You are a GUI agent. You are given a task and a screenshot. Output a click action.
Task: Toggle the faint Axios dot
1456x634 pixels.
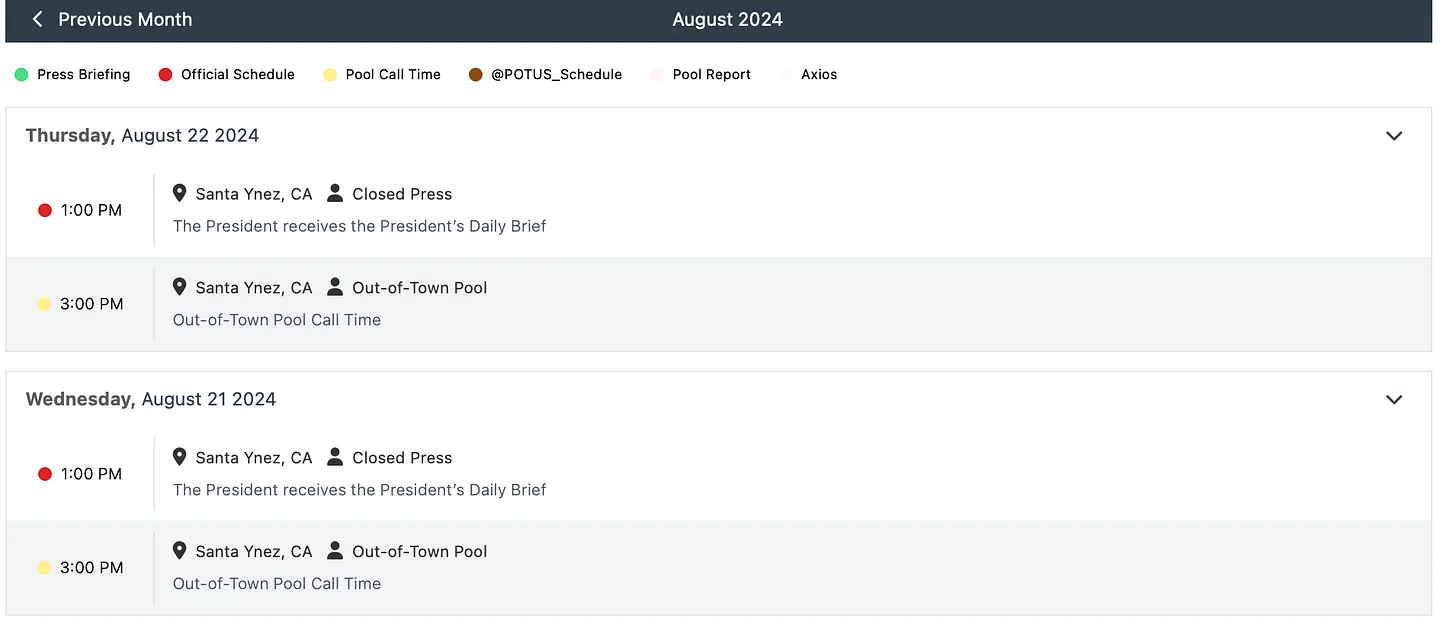point(785,74)
